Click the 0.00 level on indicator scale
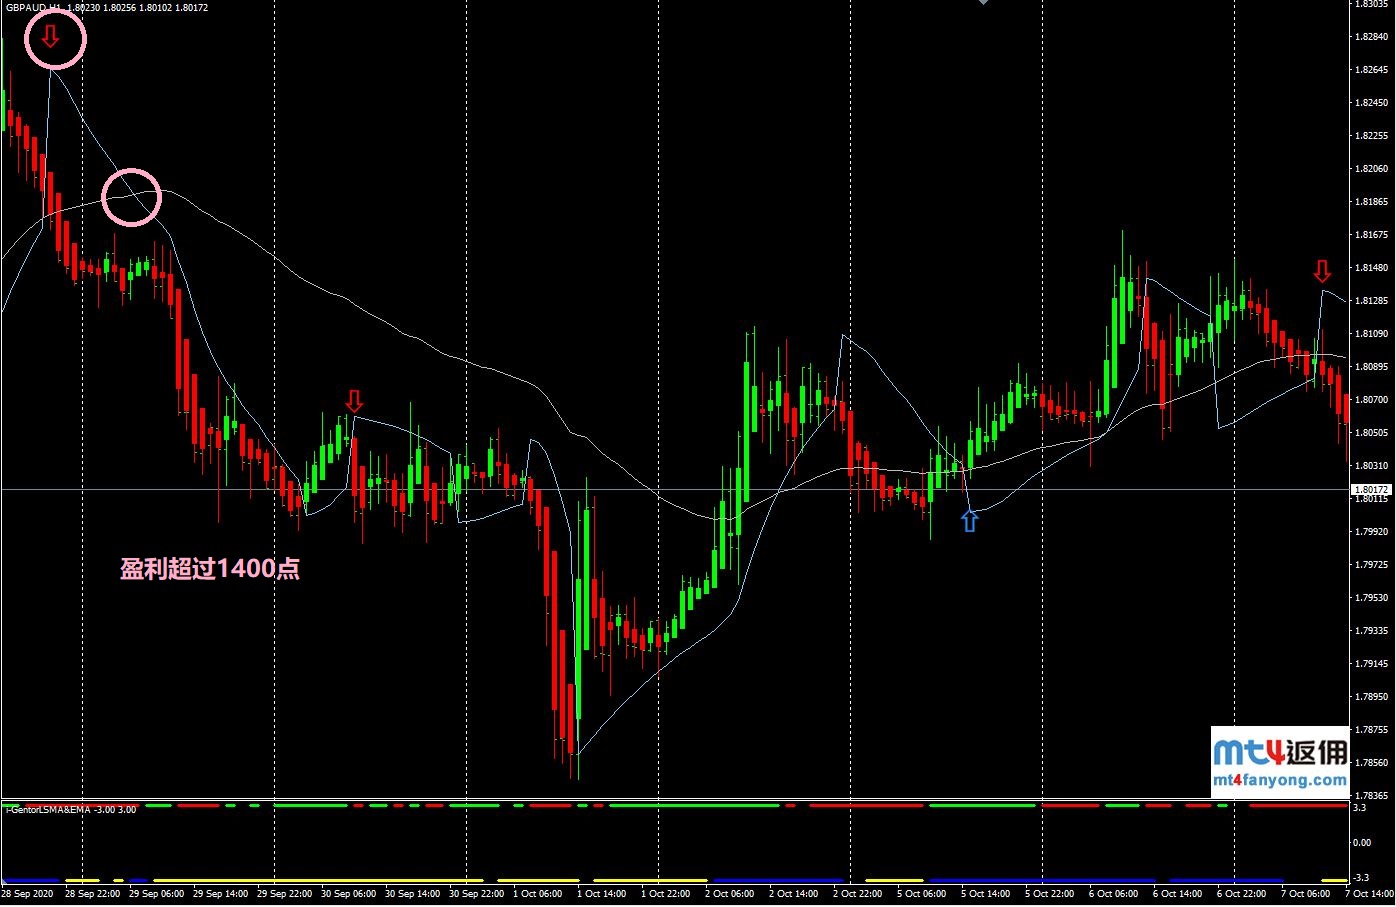This screenshot has width=1396, height=907. click(x=1361, y=842)
